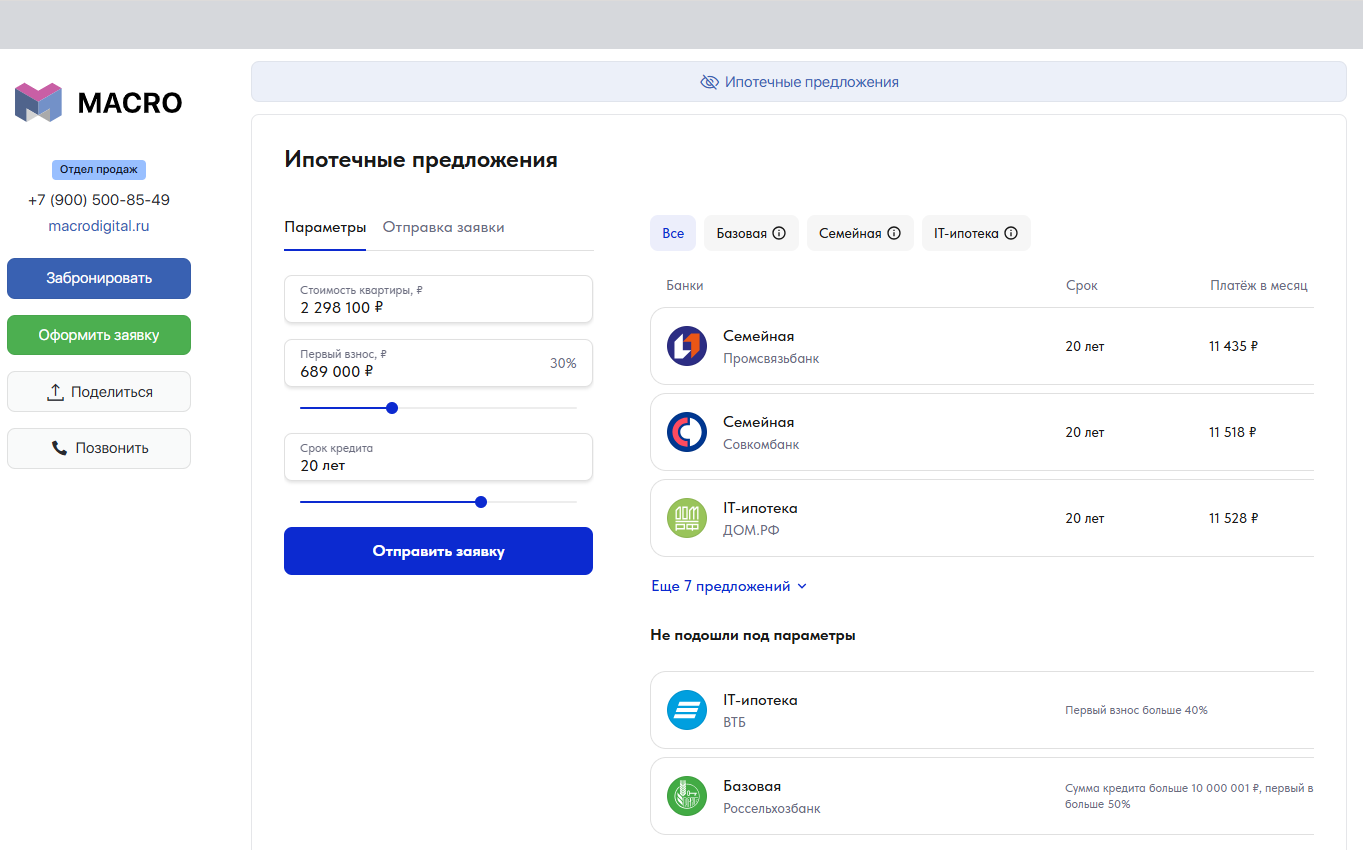Image resolution: width=1363 pixels, height=850 pixels.
Task: Click the Sovcombank logo icon
Action: [687, 432]
